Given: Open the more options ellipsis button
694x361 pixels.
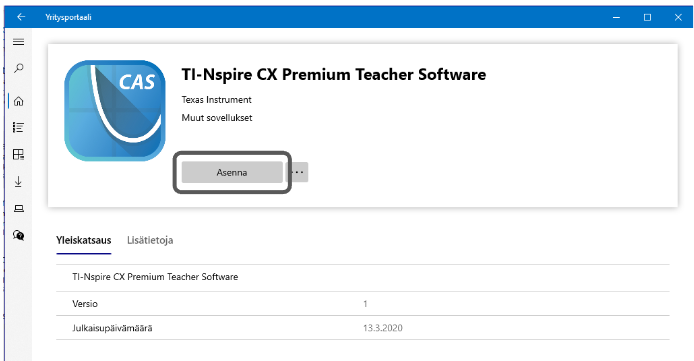Looking at the screenshot, I should pos(297,173).
